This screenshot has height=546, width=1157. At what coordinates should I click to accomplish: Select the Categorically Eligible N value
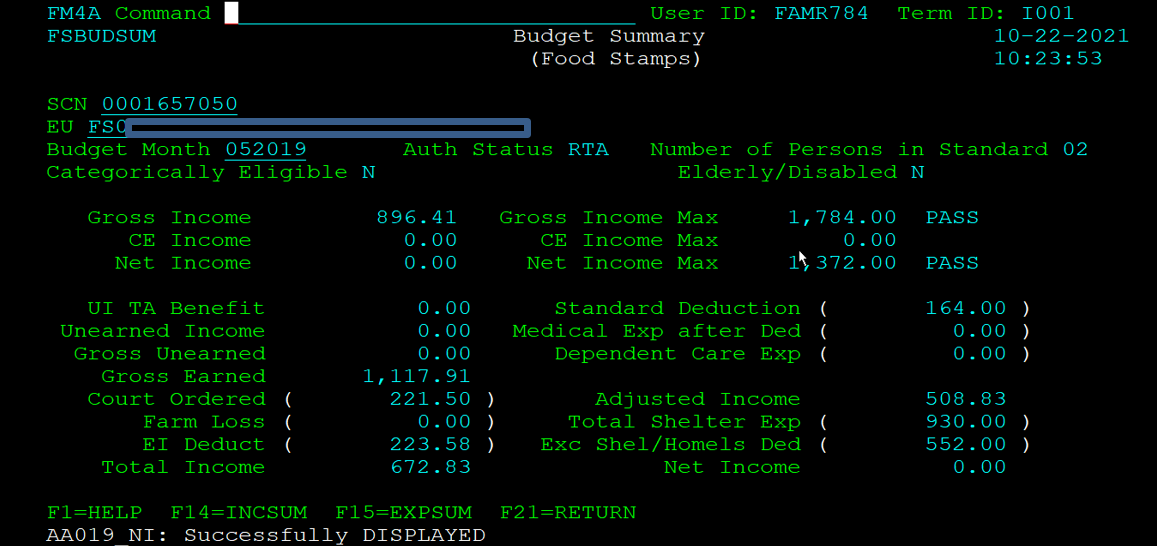tap(368, 173)
